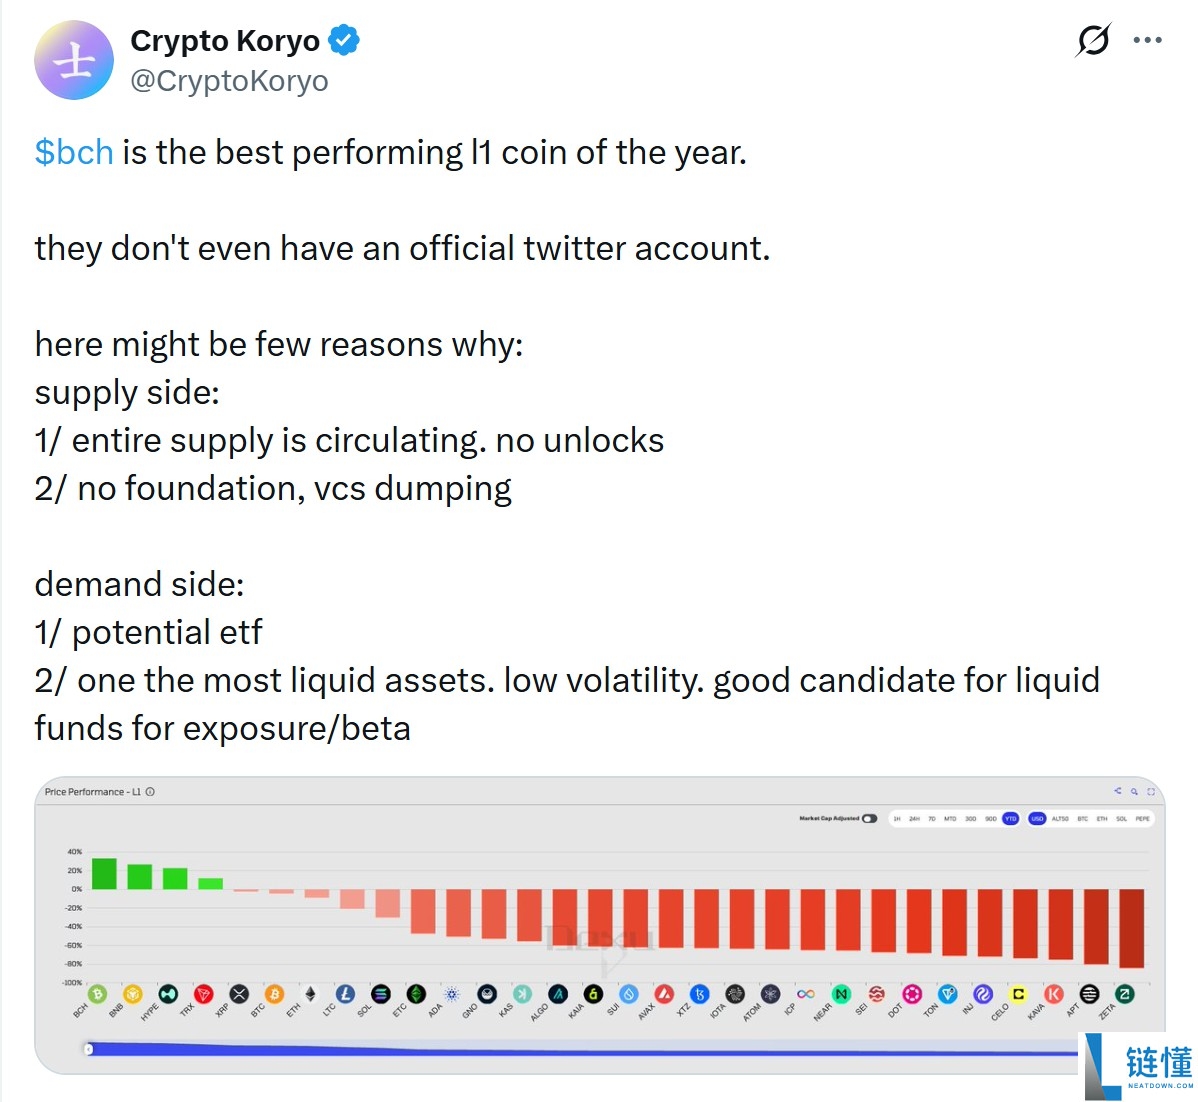
Task: Select the PEPE denomination option
Action: 1143,818
